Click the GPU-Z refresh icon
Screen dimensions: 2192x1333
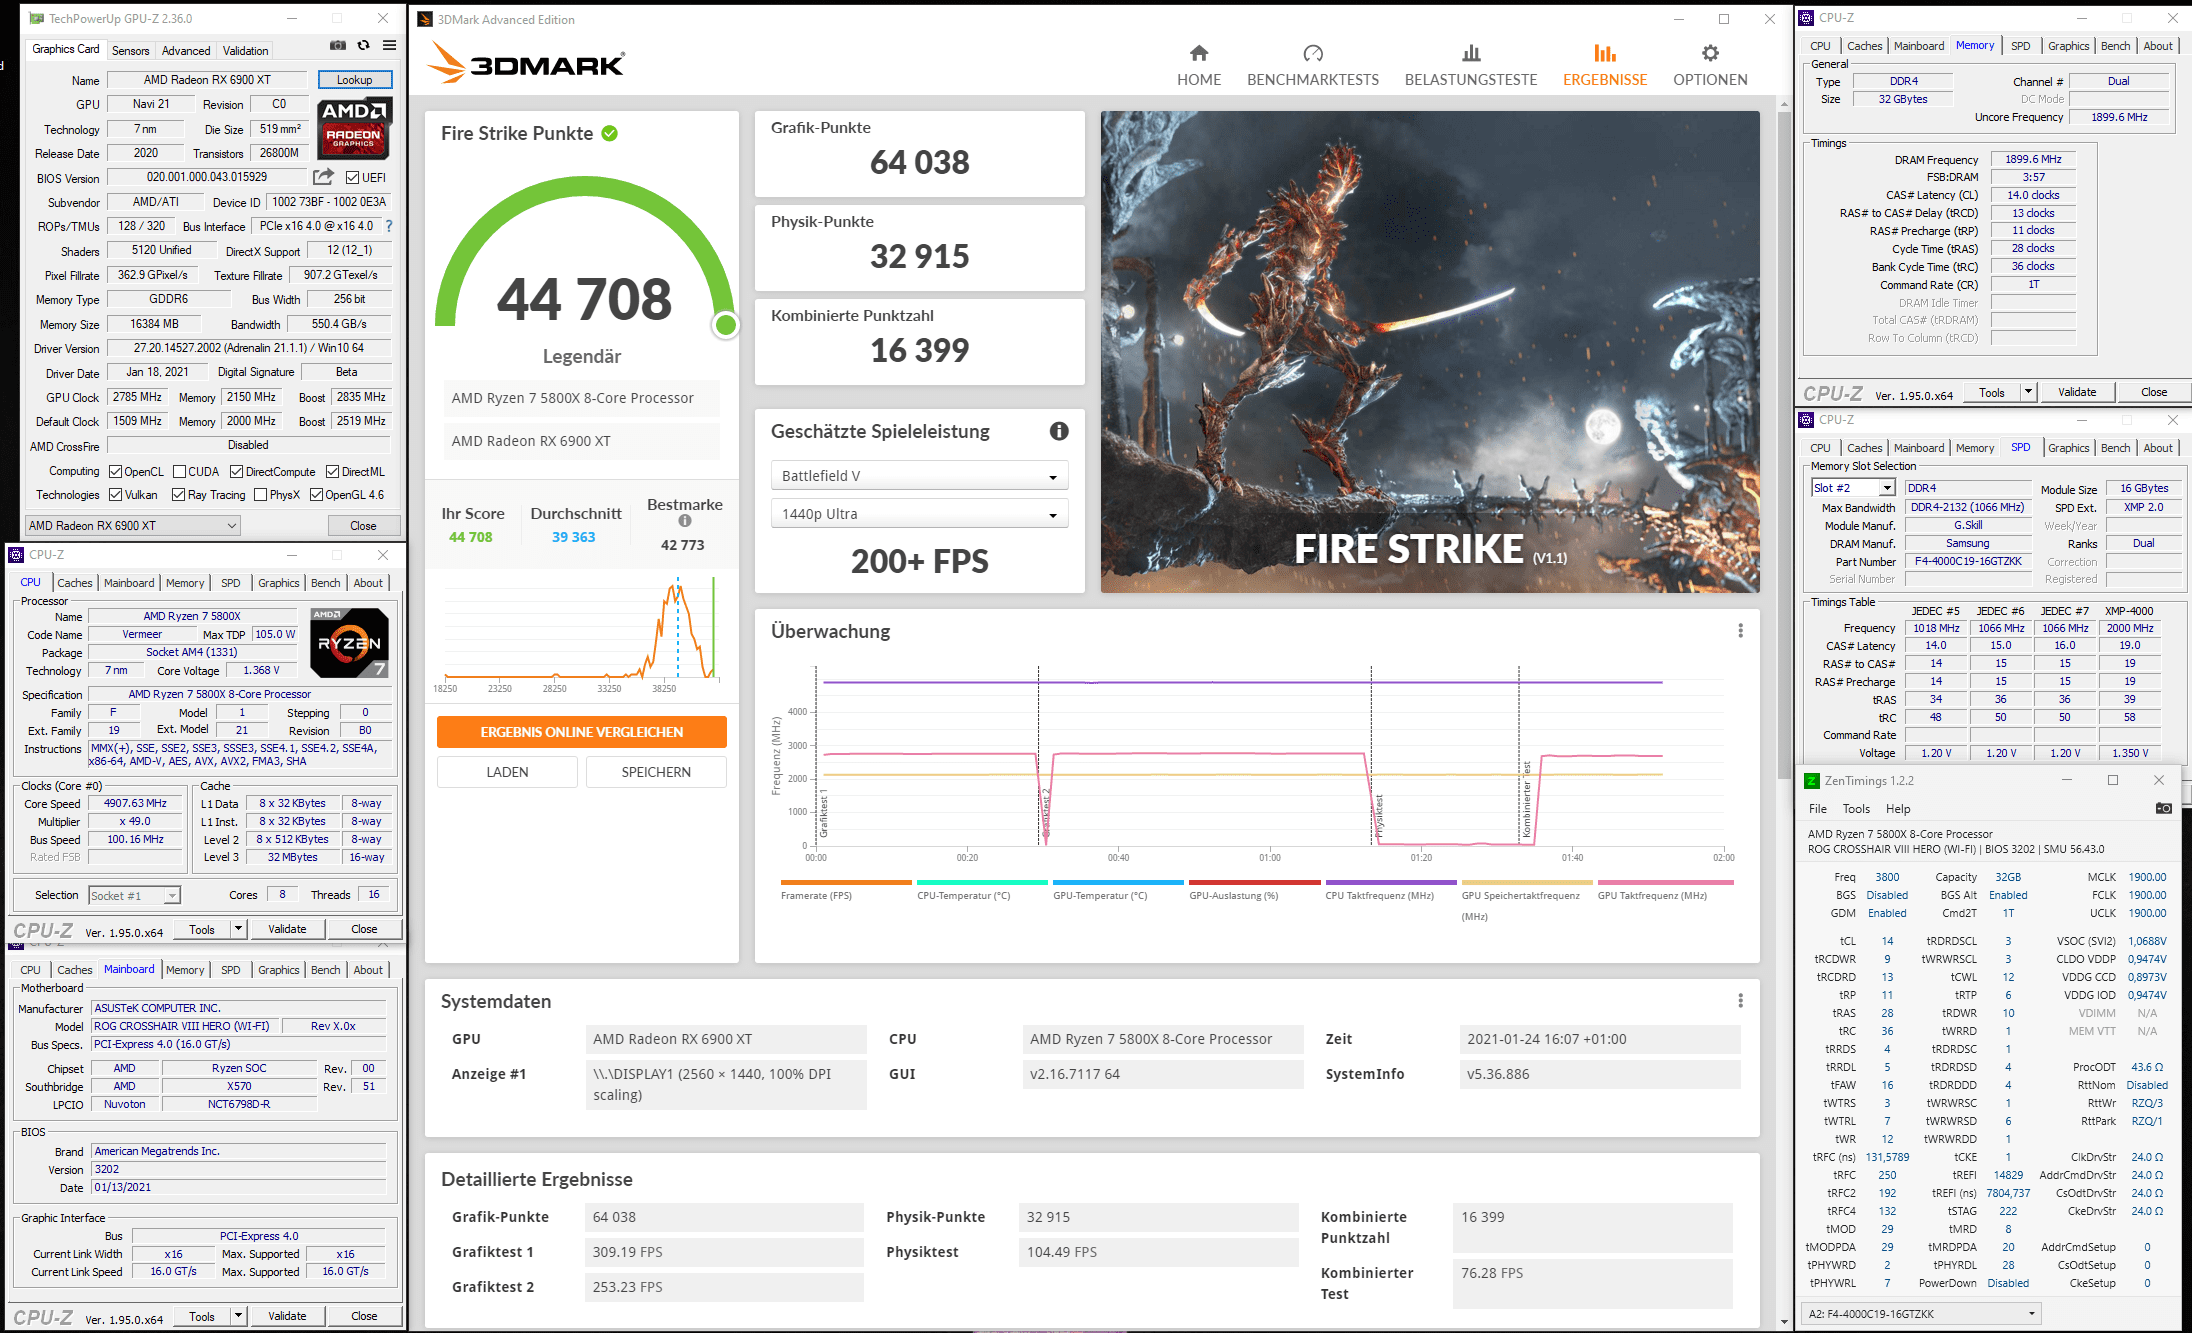click(x=364, y=46)
